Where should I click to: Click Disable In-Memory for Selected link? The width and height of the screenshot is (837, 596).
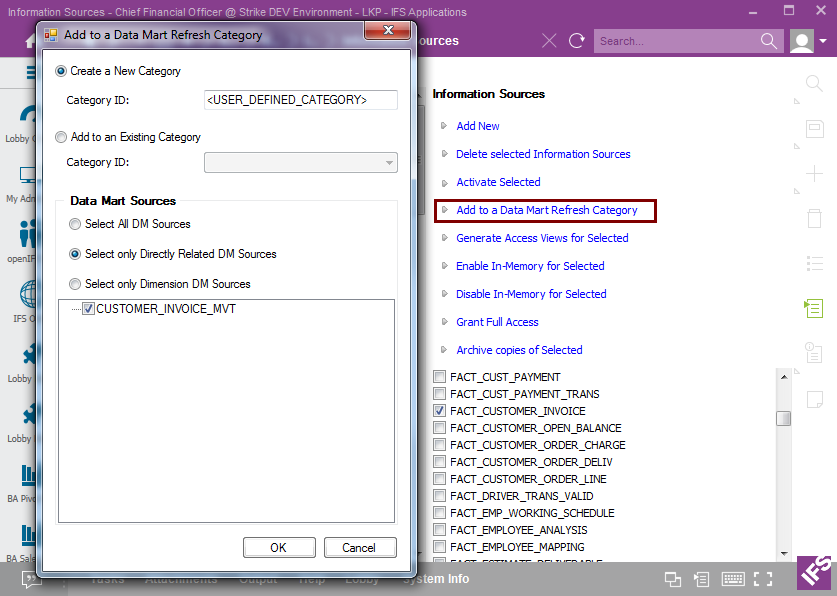pyautogui.click(x=531, y=294)
